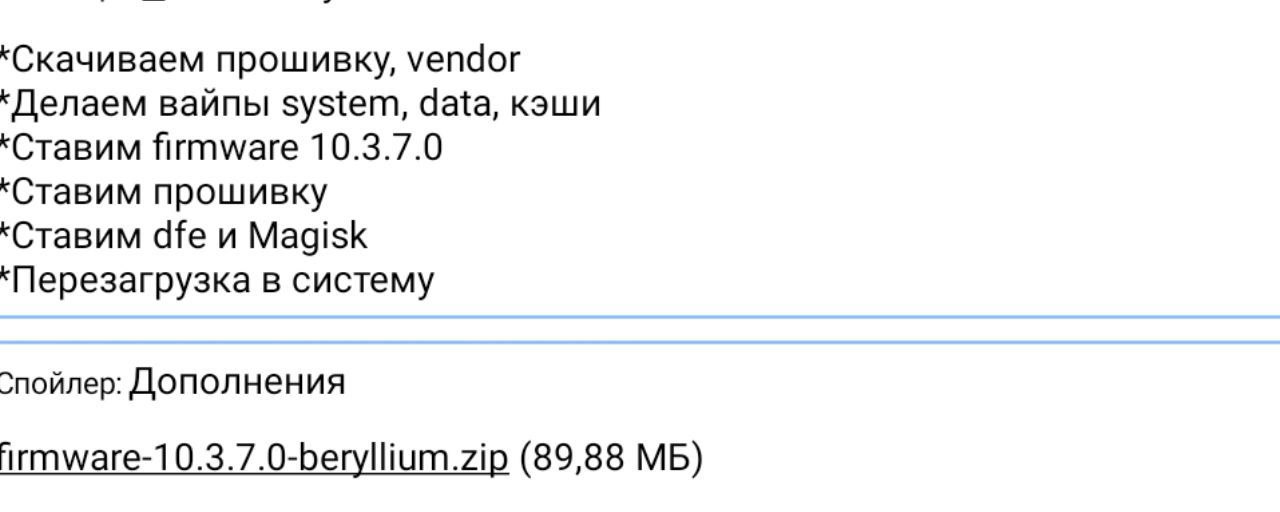Click the line 'Скачиваем прошивку, vendor'

pos(260,60)
